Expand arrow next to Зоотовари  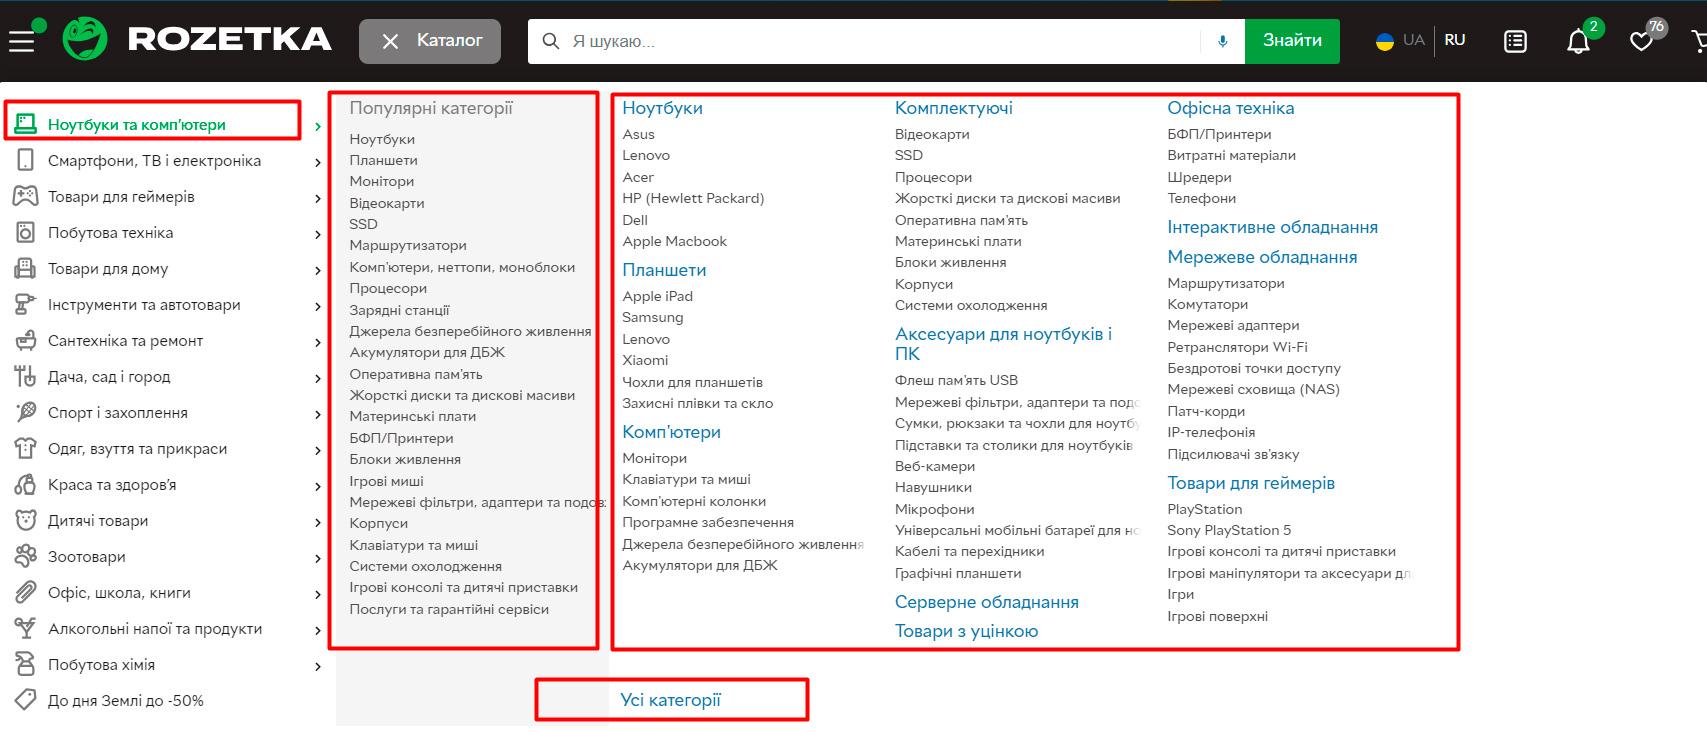tap(318, 559)
